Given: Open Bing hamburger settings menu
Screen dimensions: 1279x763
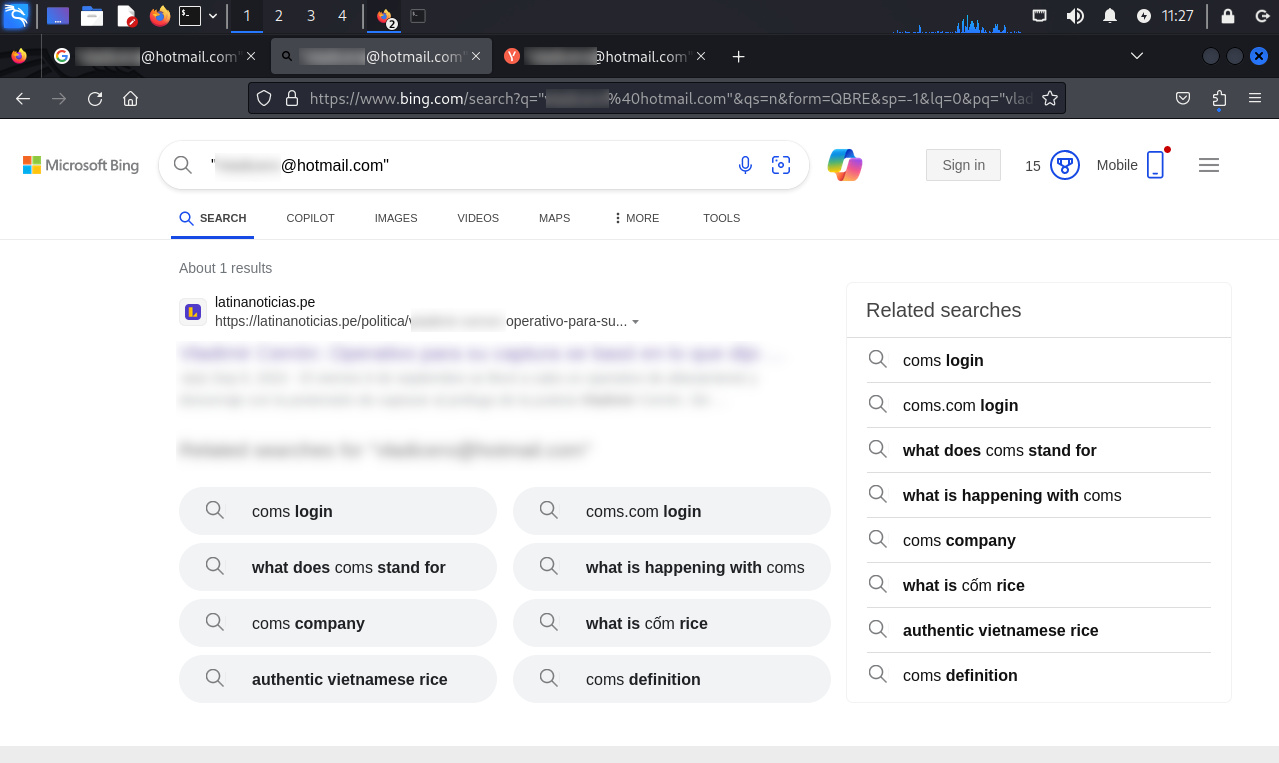Looking at the screenshot, I should click(x=1208, y=166).
